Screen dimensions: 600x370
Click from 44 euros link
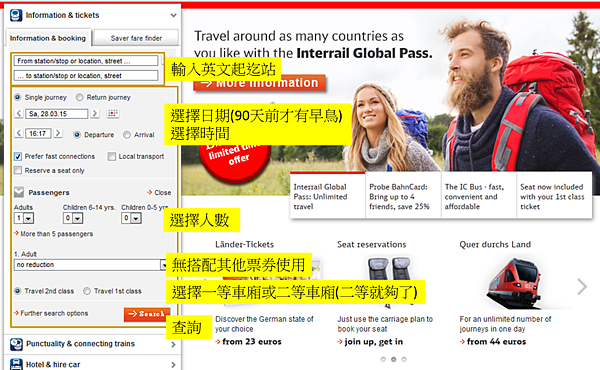(493, 342)
